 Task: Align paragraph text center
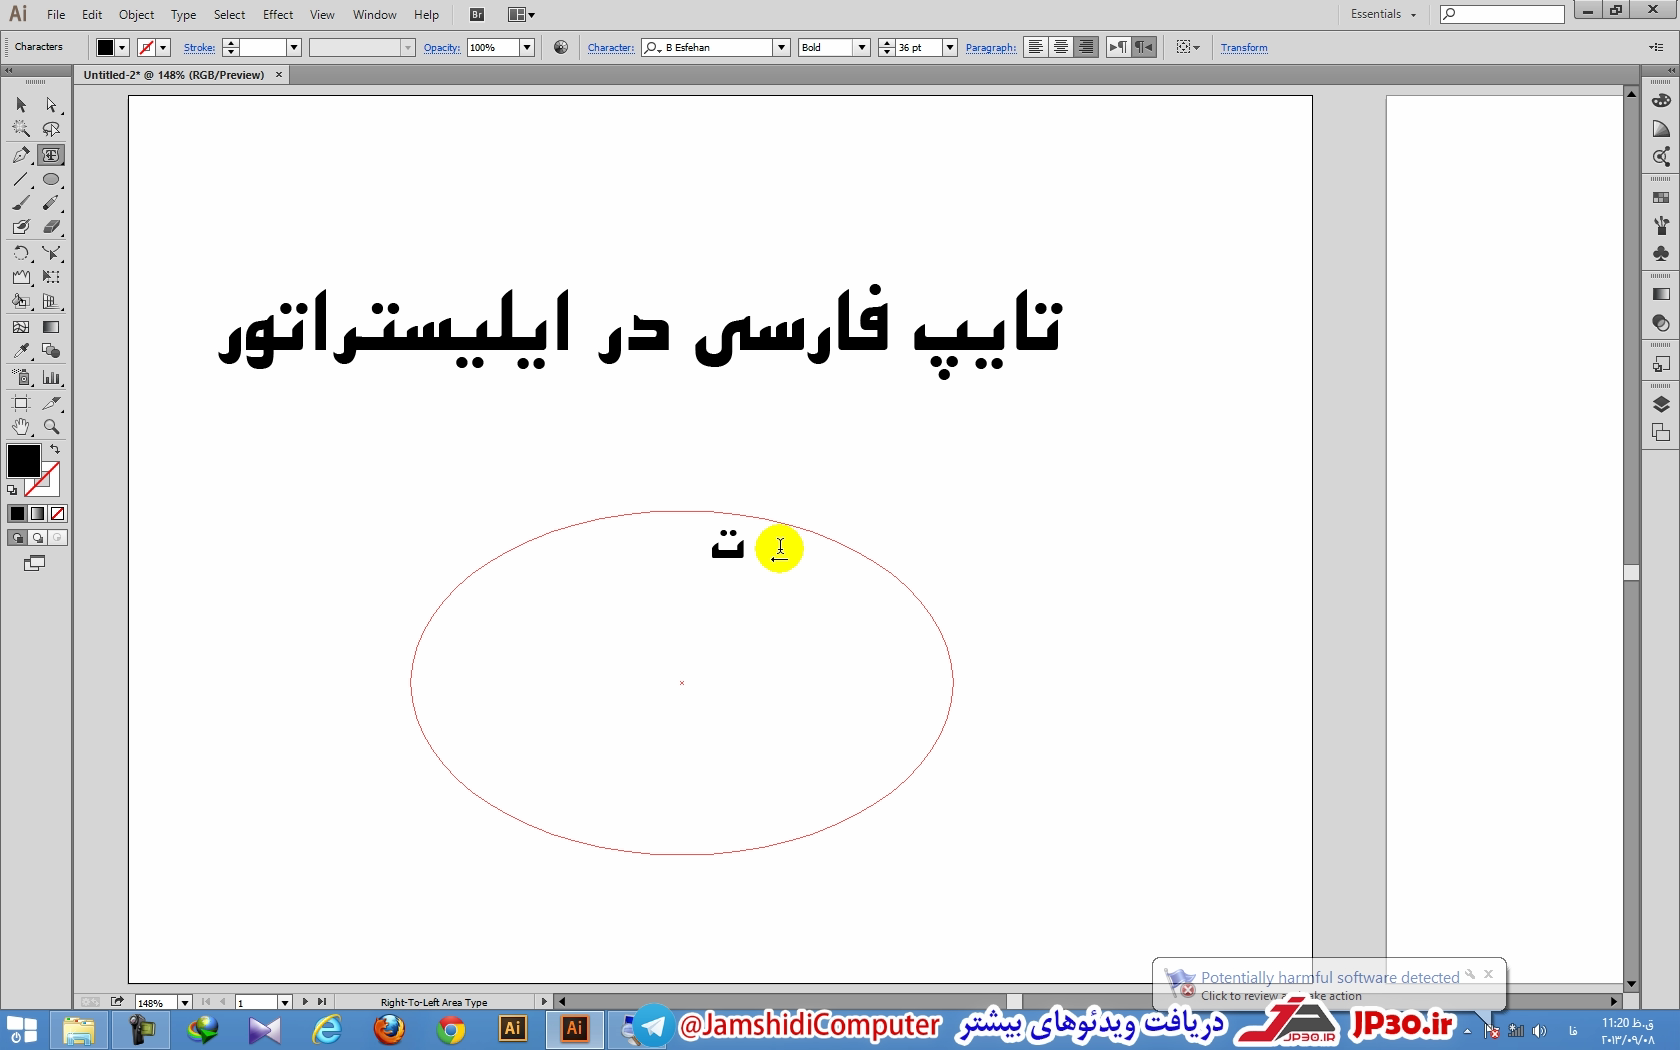click(1061, 47)
